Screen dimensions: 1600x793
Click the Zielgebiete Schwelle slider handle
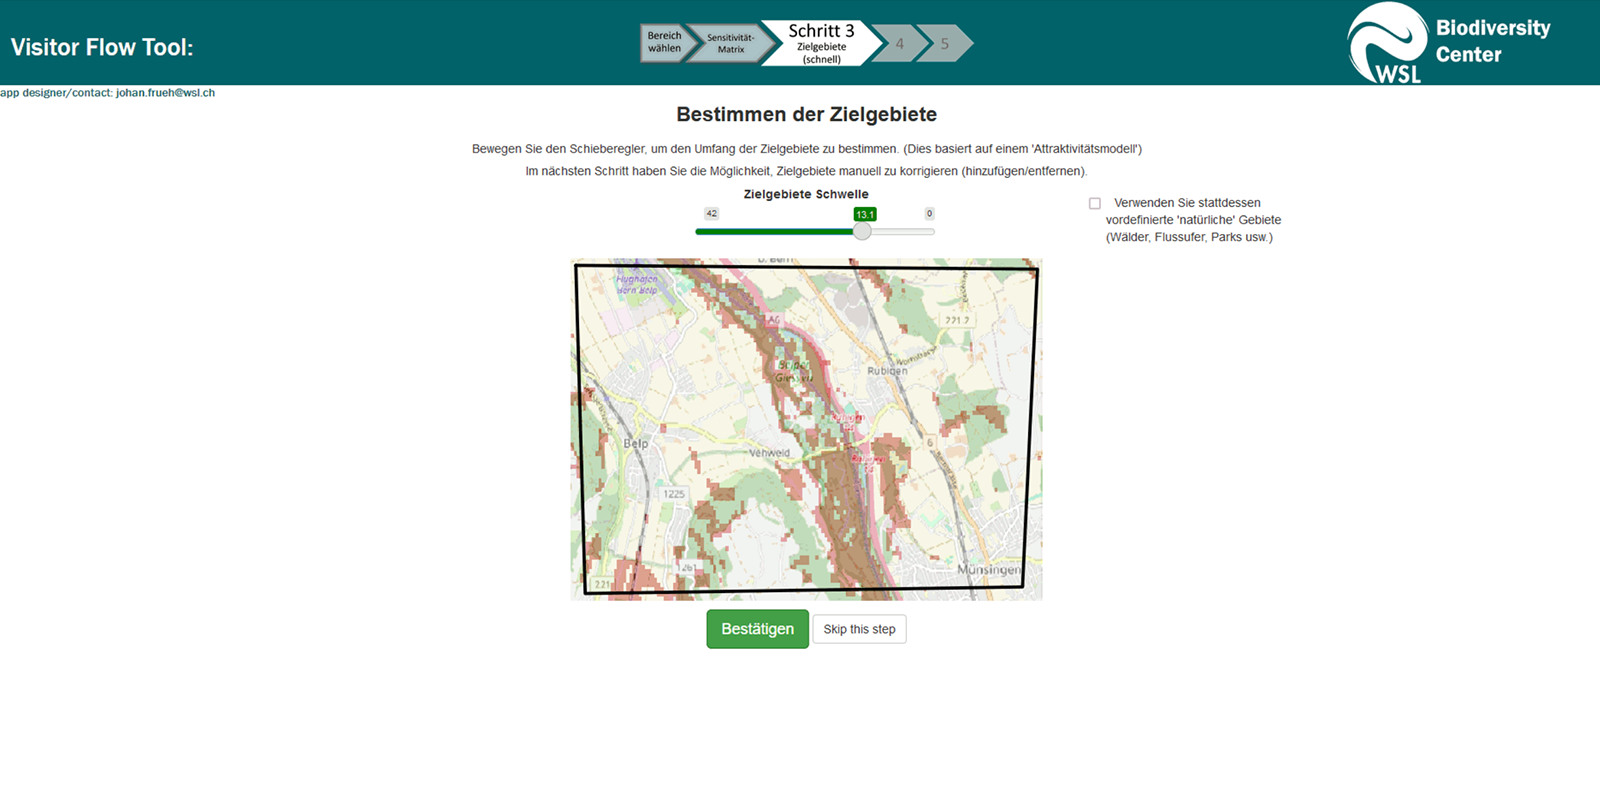[x=862, y=231]
